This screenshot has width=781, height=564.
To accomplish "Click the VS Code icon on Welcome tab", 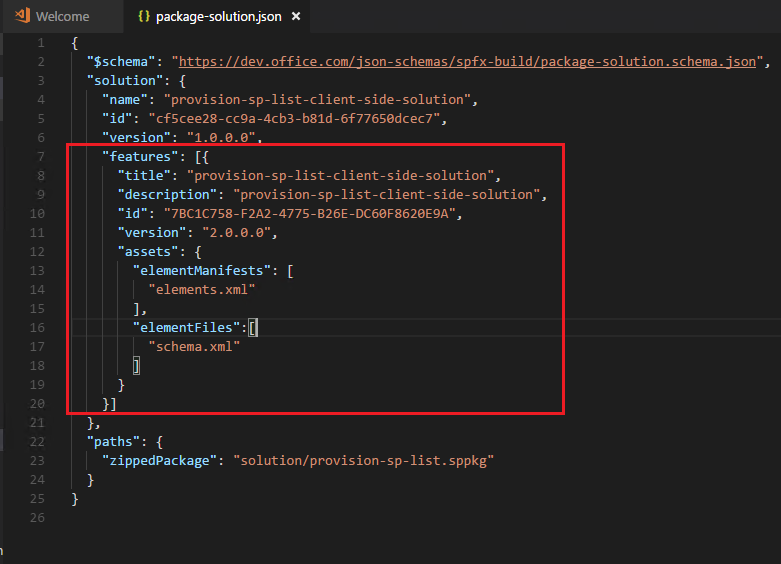I will [x=22, y=15].
